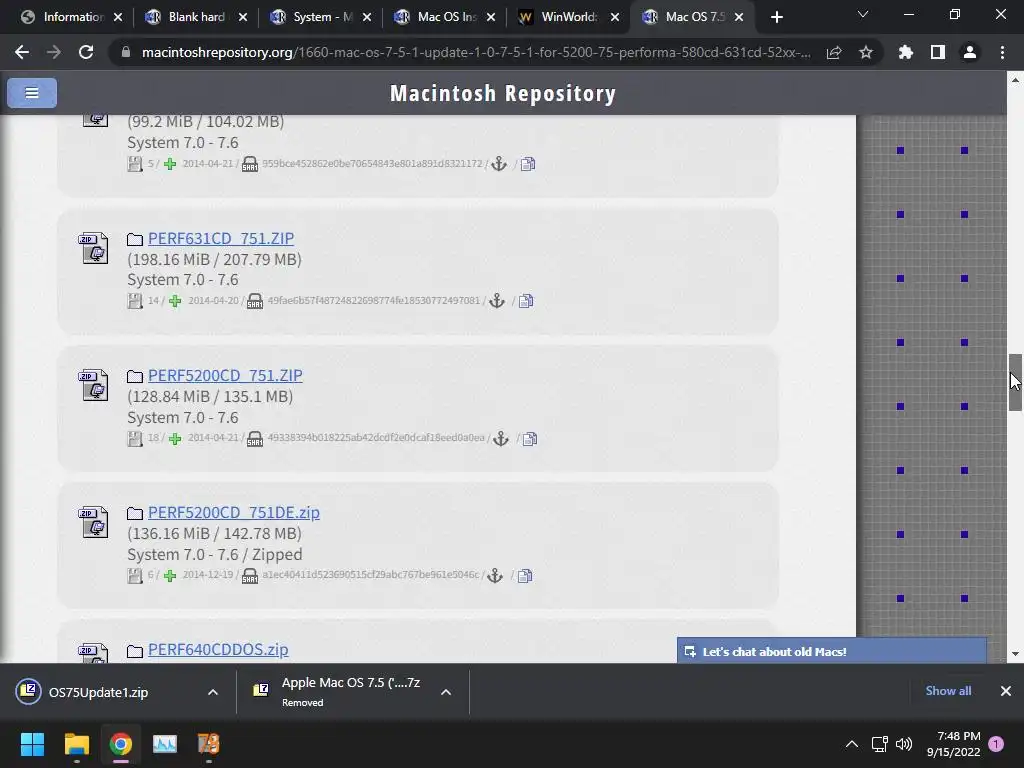Reload the current page

tap(86, 52)
